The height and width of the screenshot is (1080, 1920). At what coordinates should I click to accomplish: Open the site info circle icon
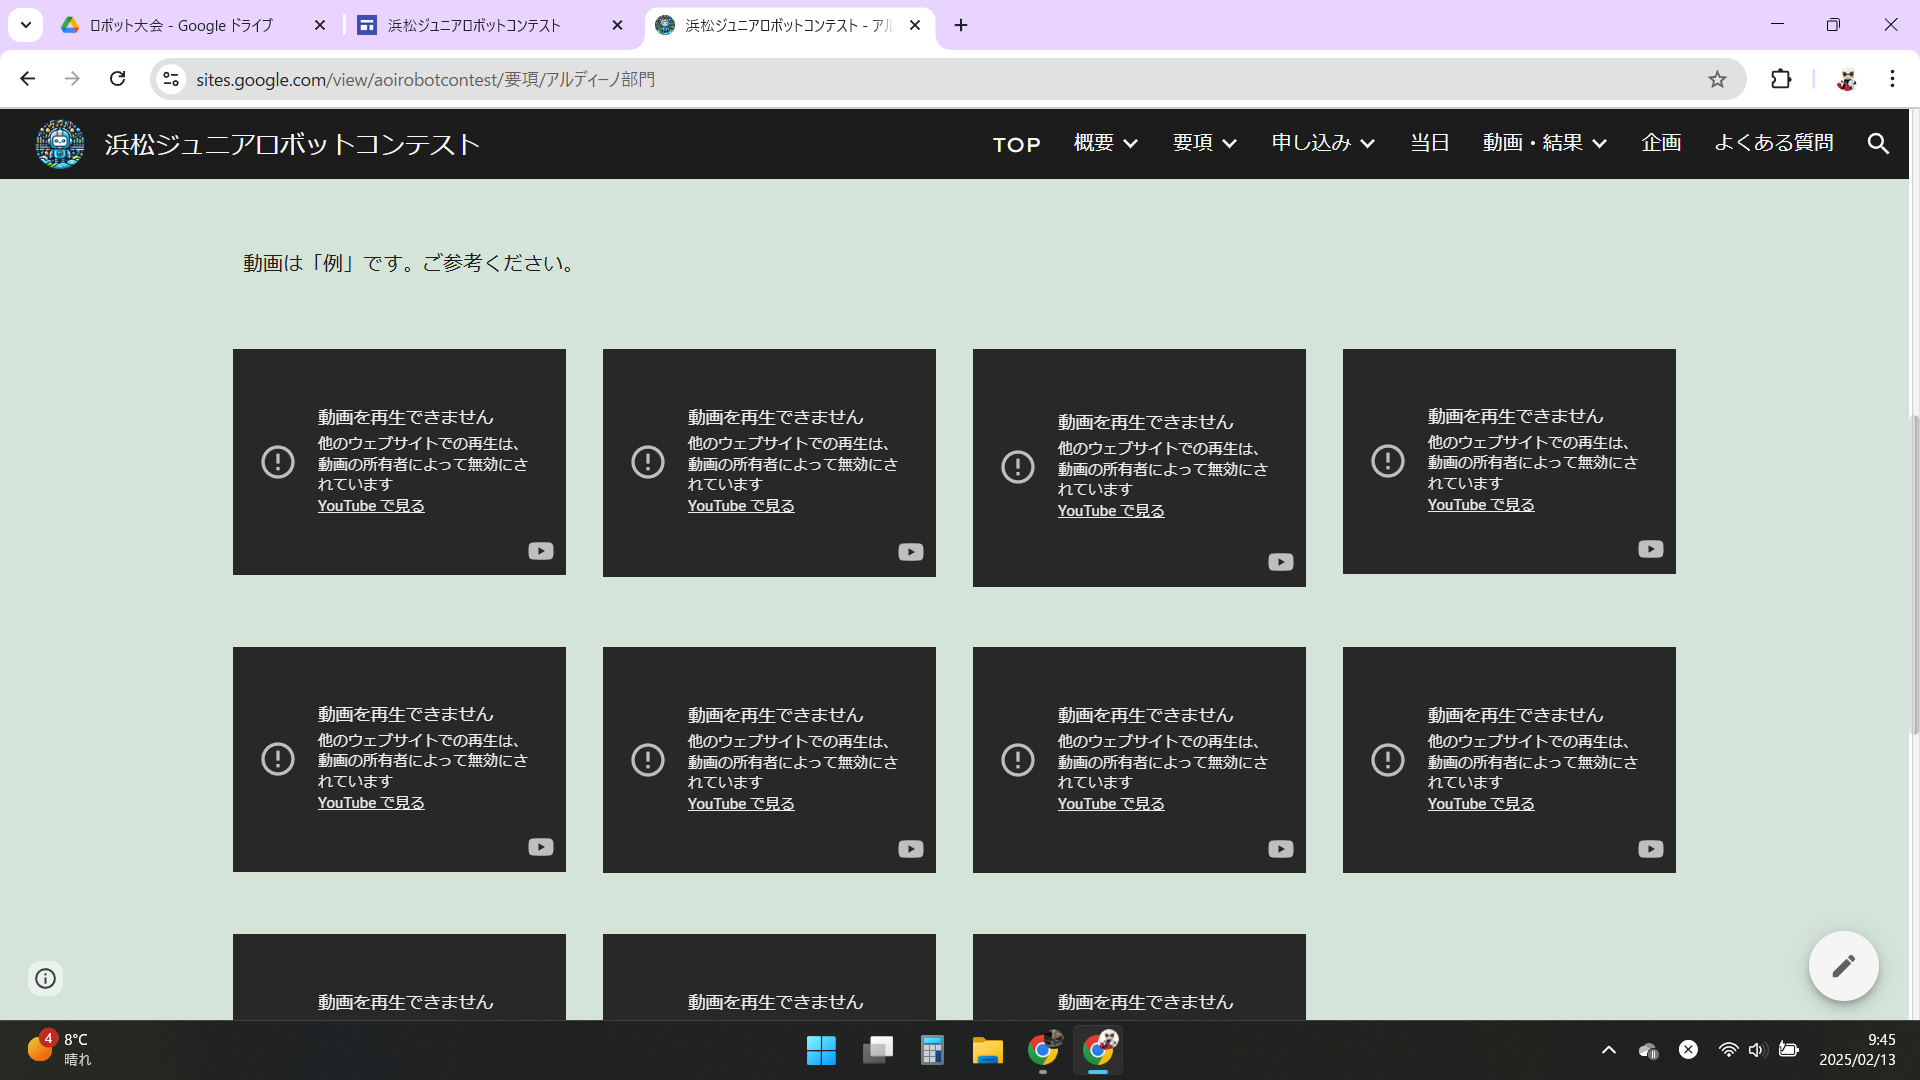pyautogui.click(x=45, y=978)
